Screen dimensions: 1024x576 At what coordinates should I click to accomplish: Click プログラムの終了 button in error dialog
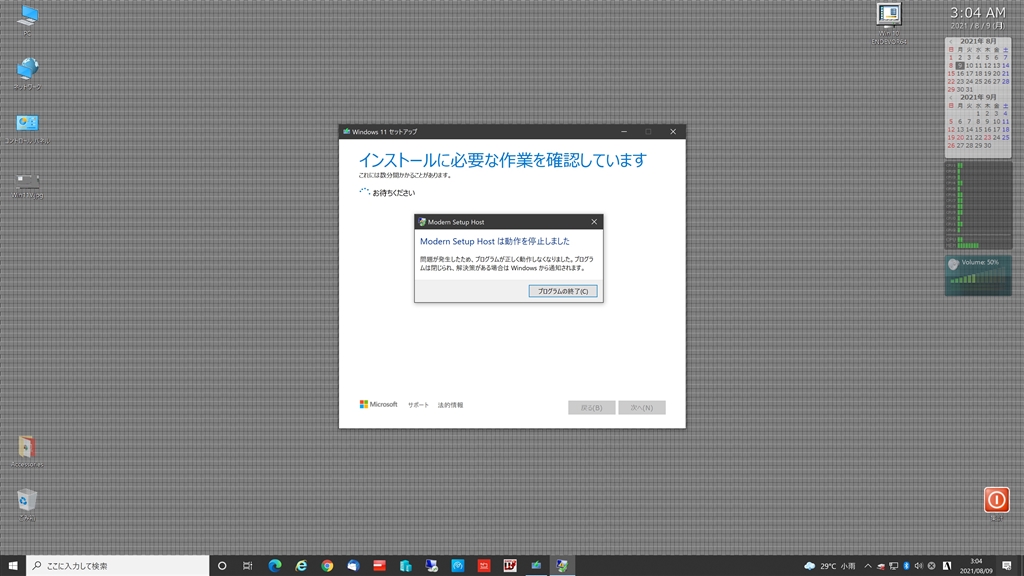point(562,291)
